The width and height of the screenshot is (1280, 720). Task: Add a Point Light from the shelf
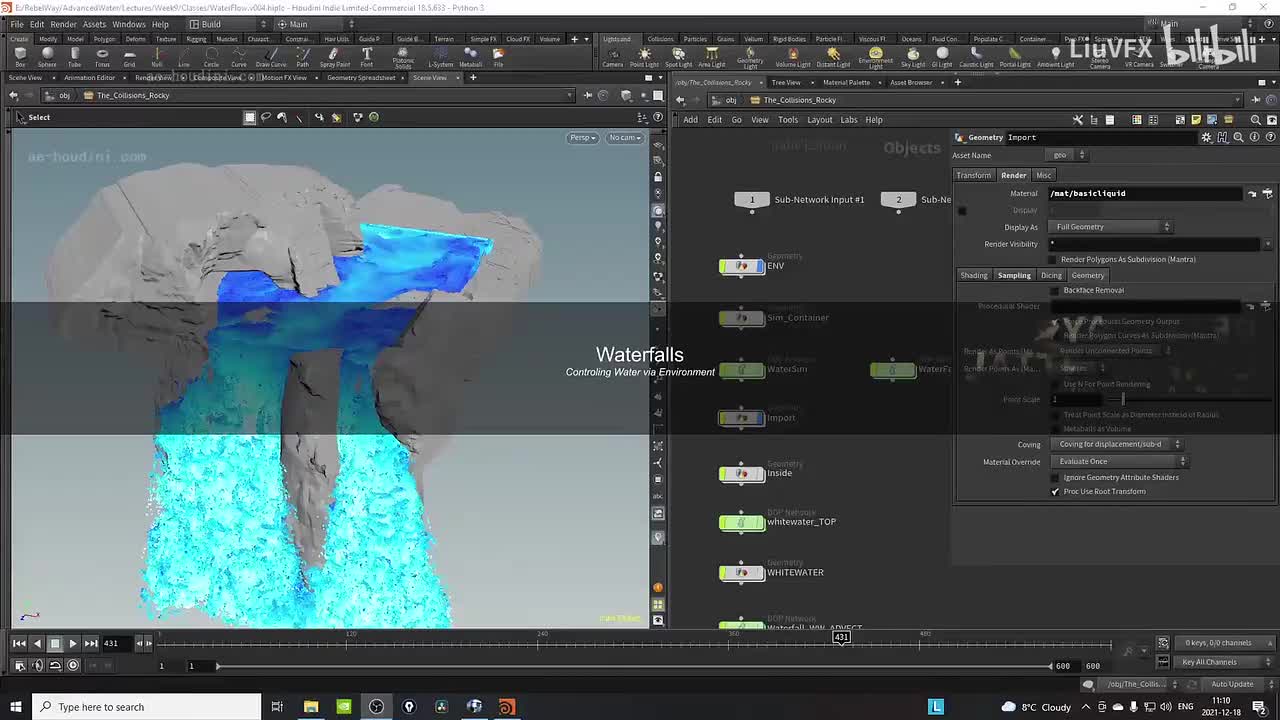(x=644, y=57)
